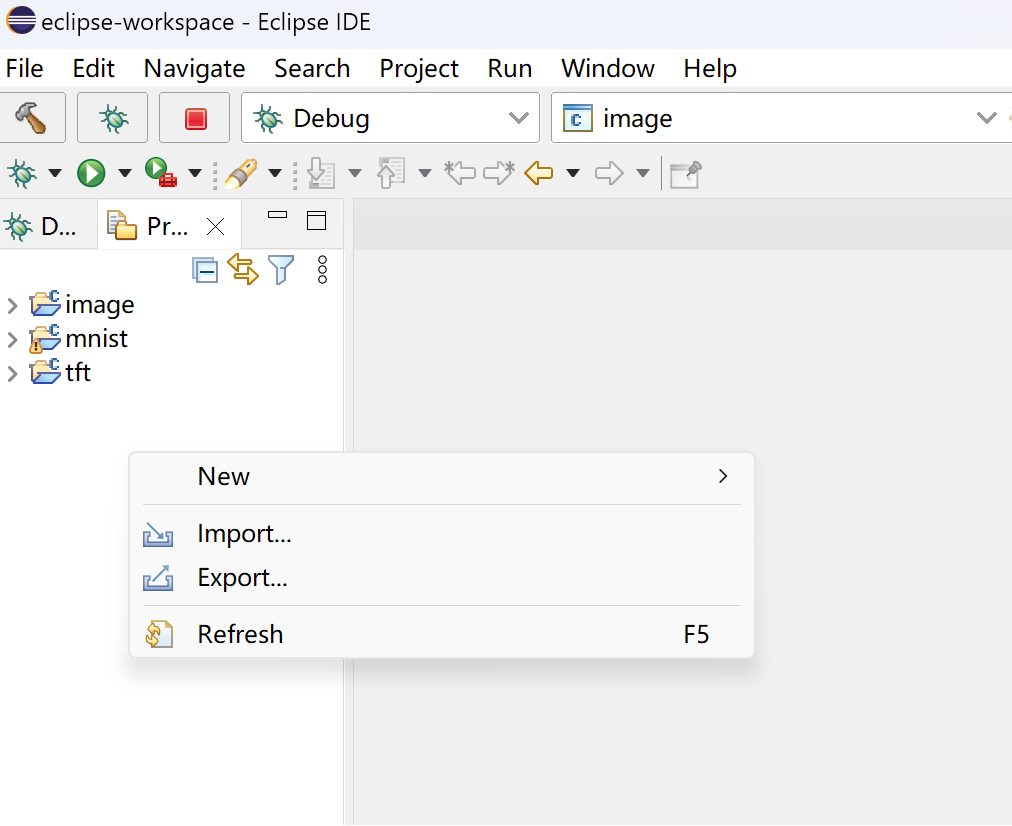Select the image project in the tree
The image size is (1012, 826).
tap(99, 305)
